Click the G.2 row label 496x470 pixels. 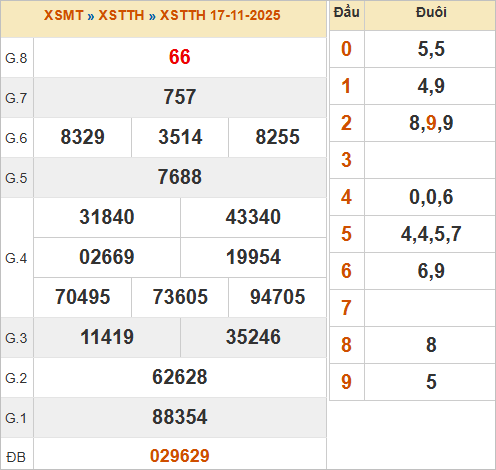point(16,378)
